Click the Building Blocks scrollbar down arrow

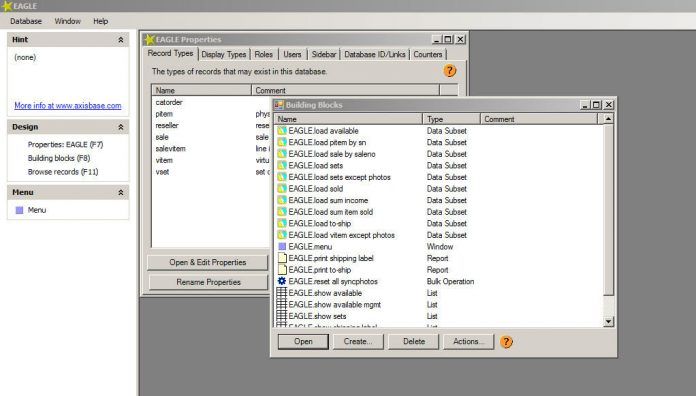609,321
